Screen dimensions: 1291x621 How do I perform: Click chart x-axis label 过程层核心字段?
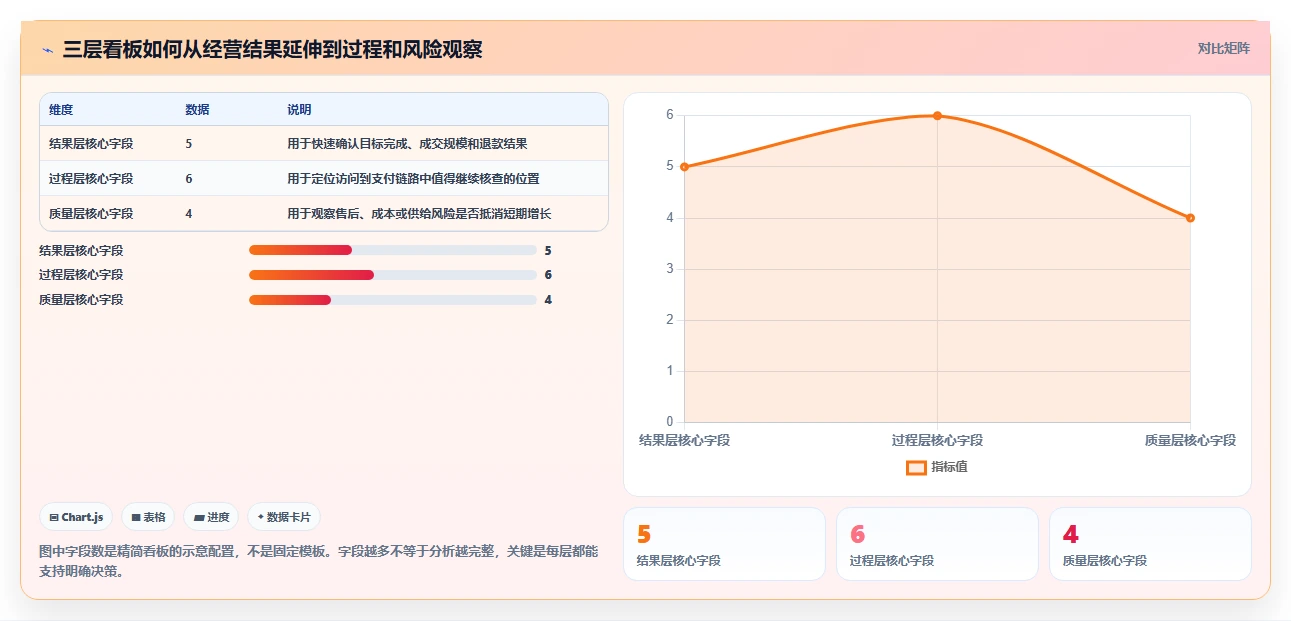pos(937,440)
